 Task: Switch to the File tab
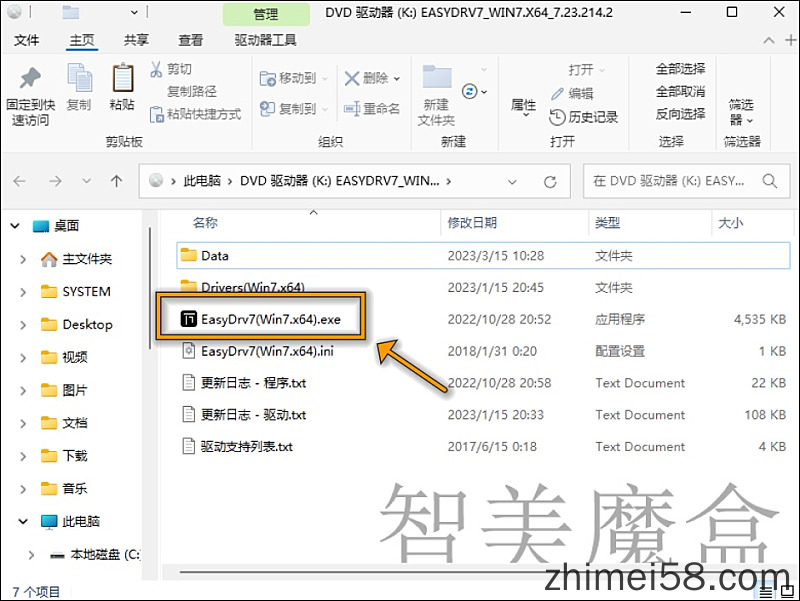click(x=27, y=40)
